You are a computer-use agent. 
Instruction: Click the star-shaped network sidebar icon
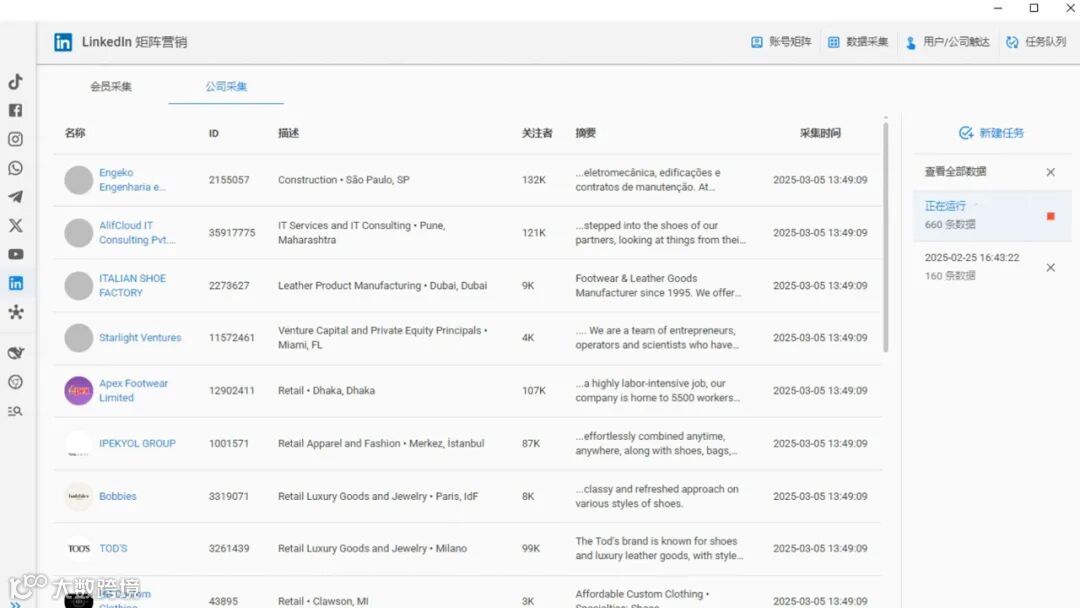[15, 312]
